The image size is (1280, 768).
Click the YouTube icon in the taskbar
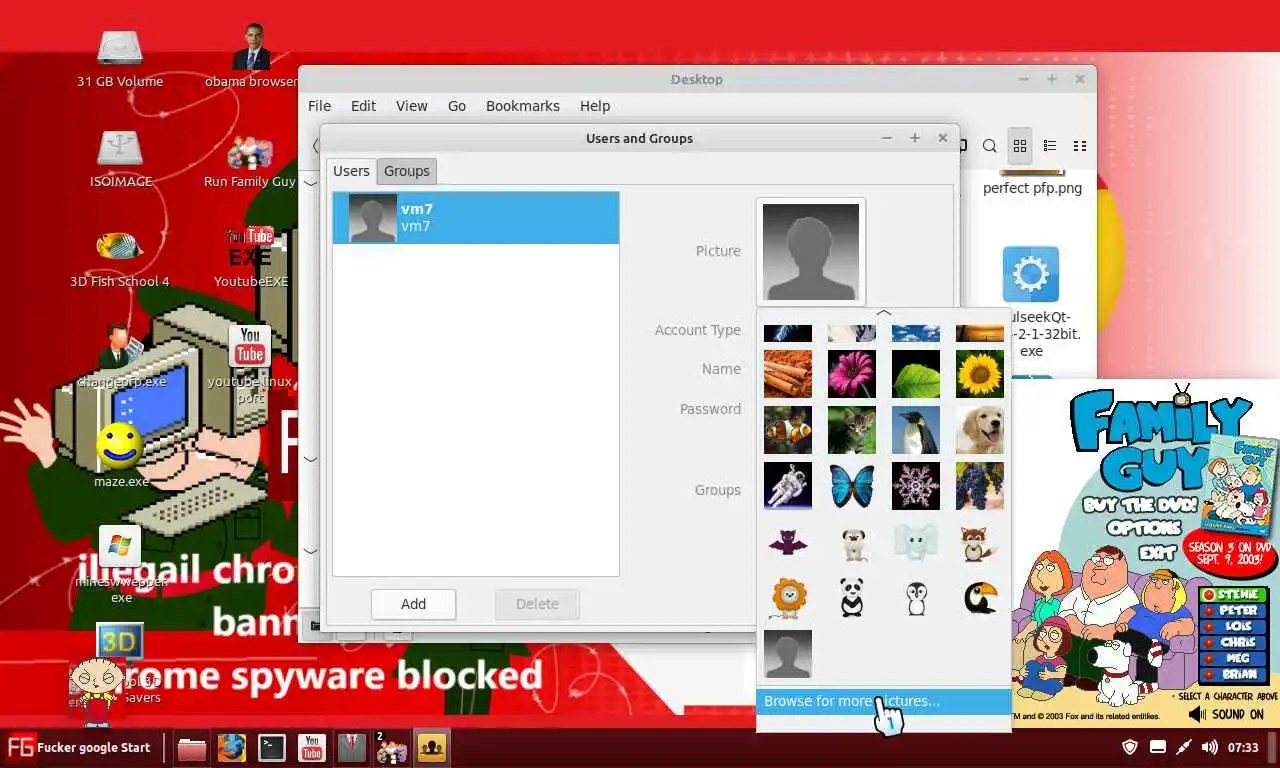pos(312,747)
